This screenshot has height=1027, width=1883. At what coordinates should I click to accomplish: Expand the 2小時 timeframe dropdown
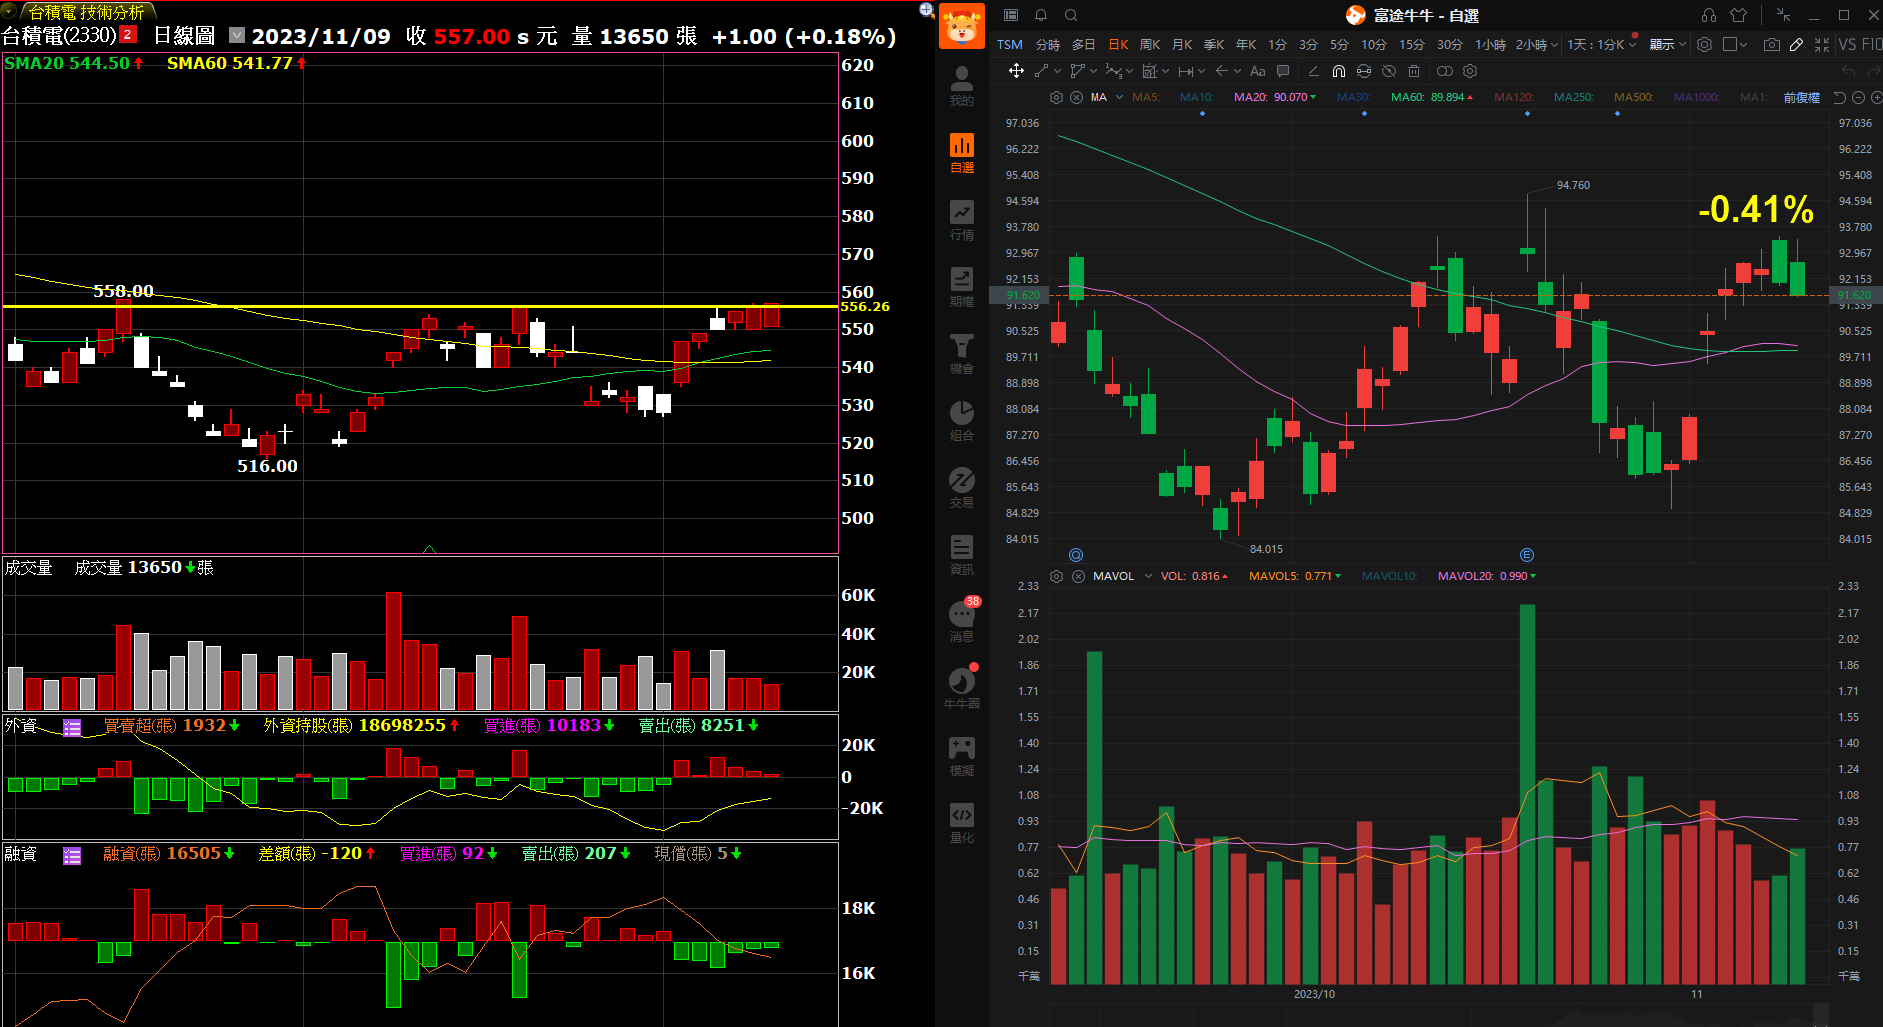click(x=1555, y=44)
